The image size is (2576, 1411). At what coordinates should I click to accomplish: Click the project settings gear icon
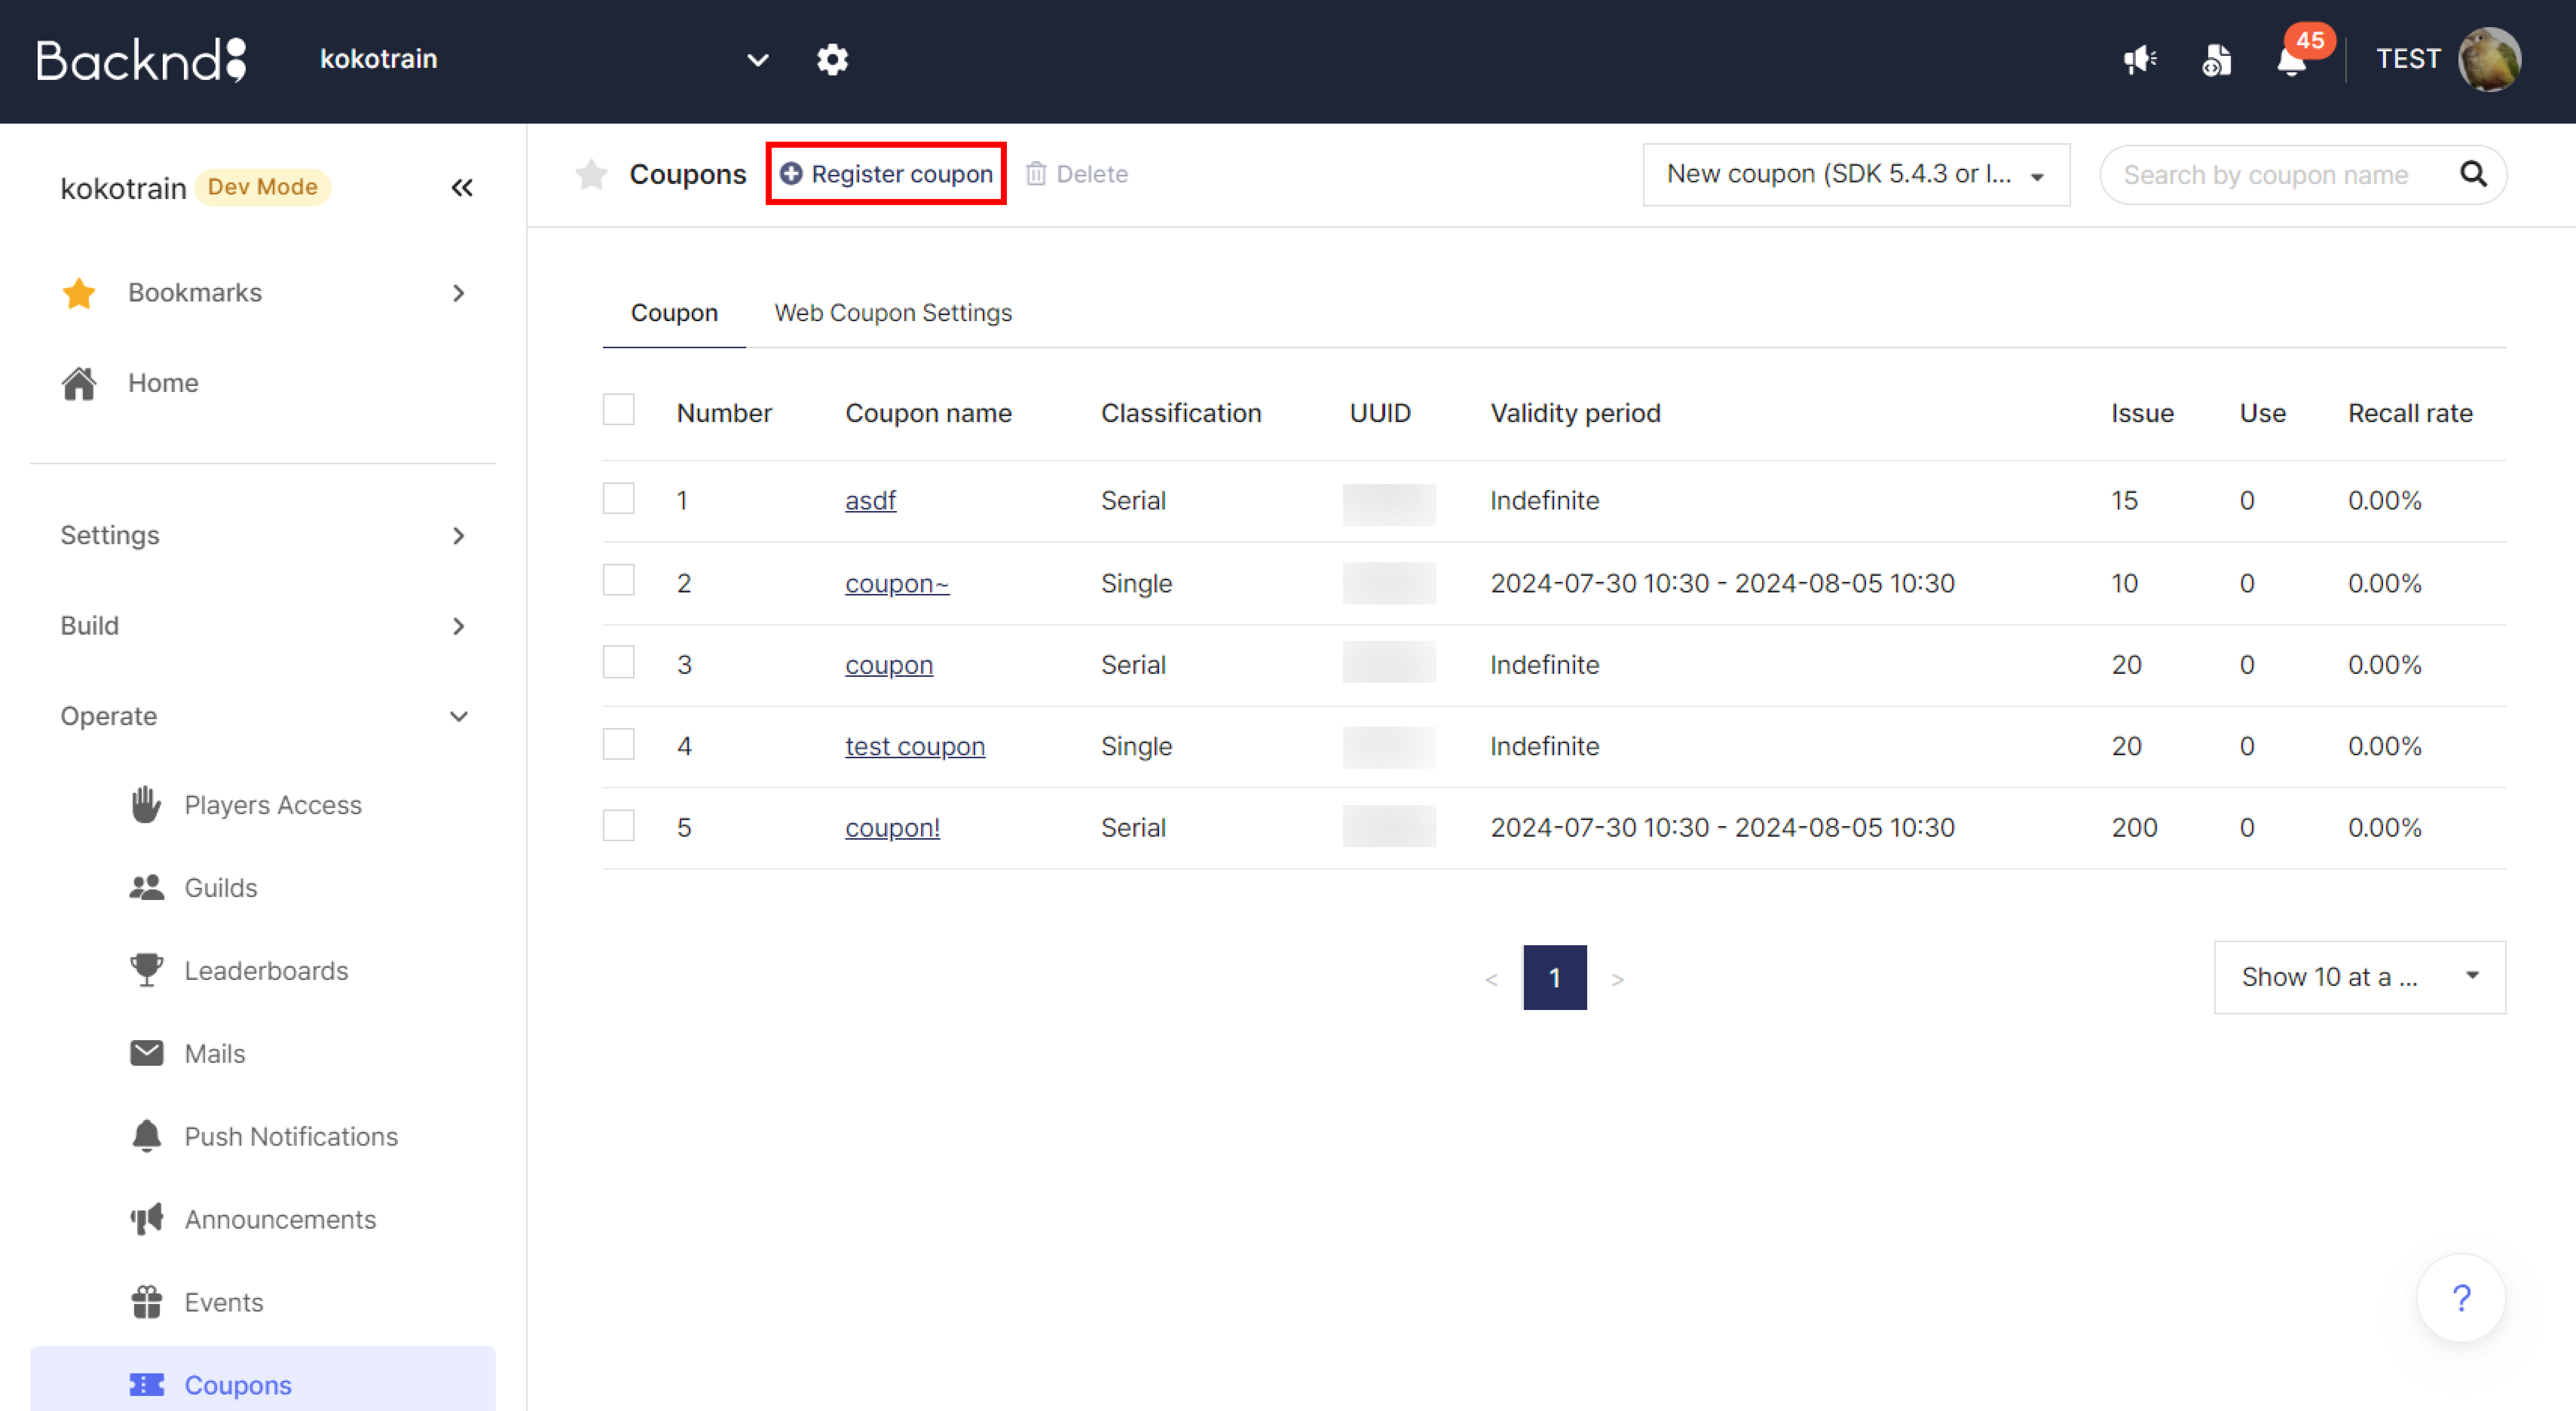tap(832, 60)
